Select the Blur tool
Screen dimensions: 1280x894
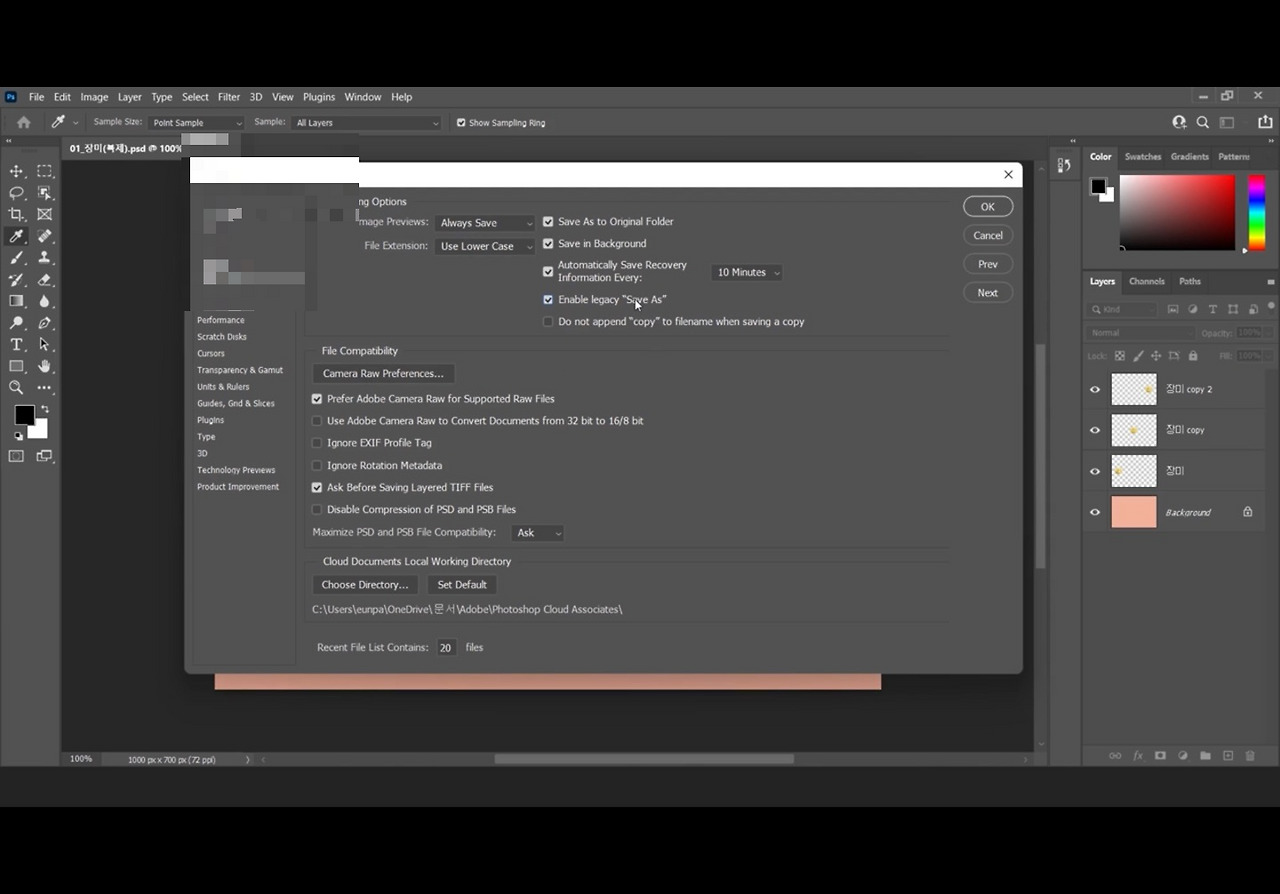pos(45,301)
